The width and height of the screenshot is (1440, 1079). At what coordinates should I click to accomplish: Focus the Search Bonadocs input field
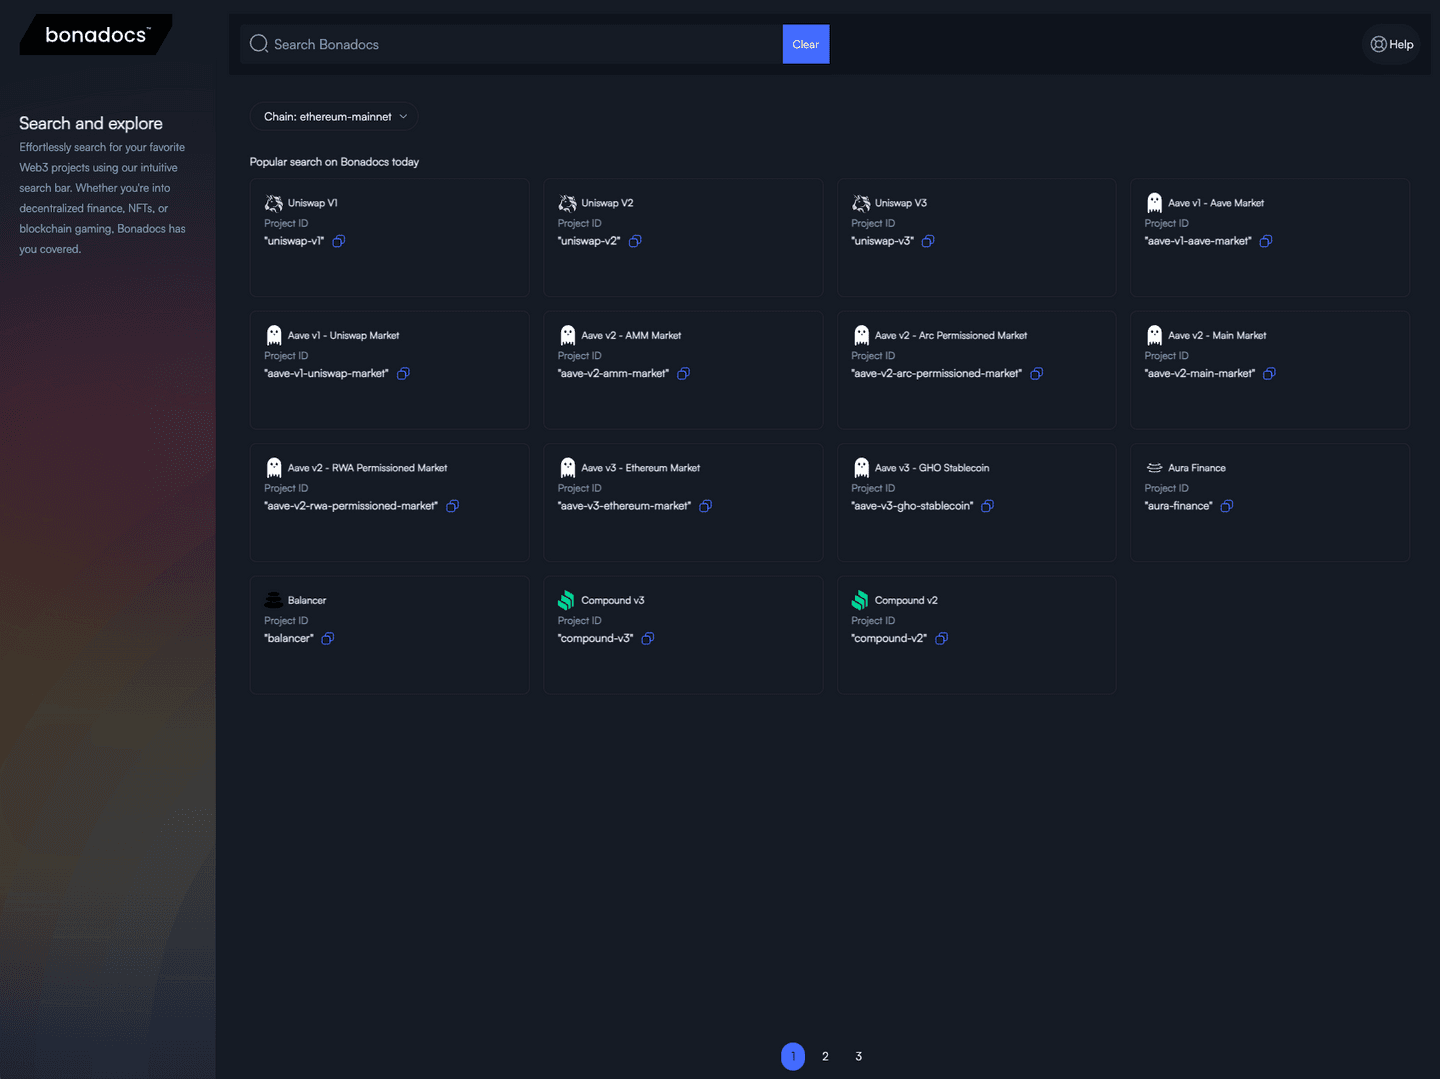coord(512,44)
